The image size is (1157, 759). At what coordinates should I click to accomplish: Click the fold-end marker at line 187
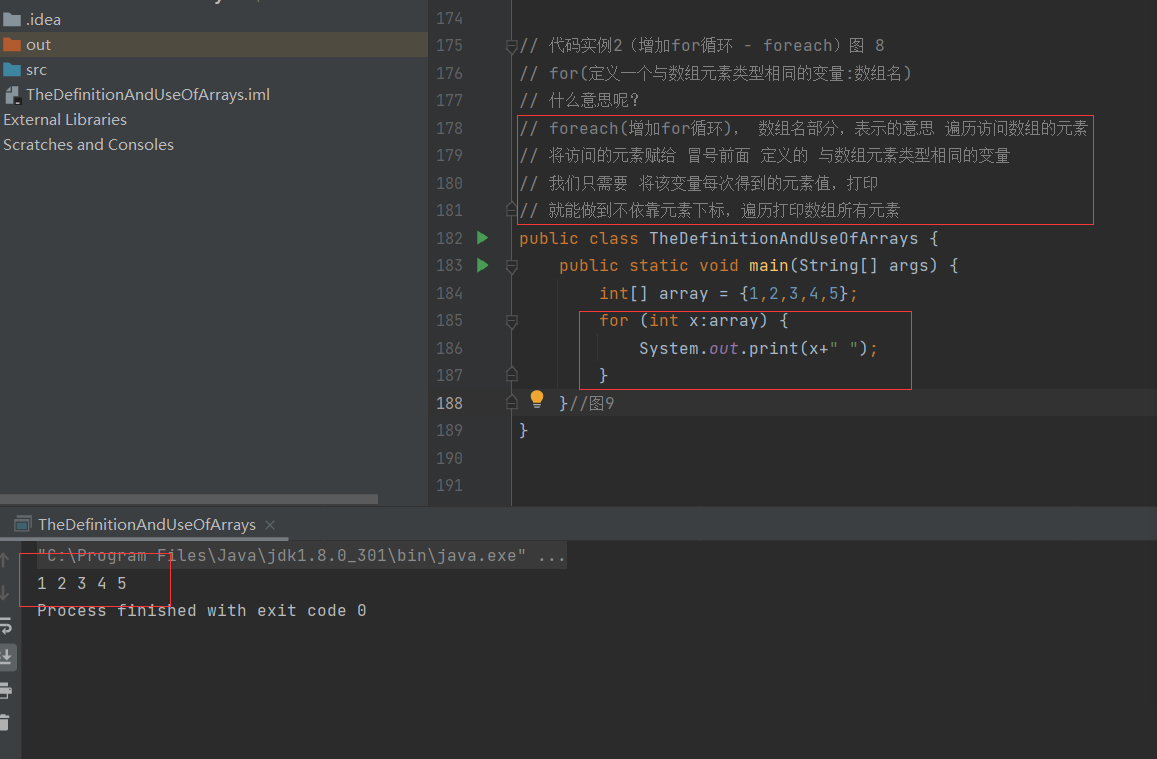[511, 375]
